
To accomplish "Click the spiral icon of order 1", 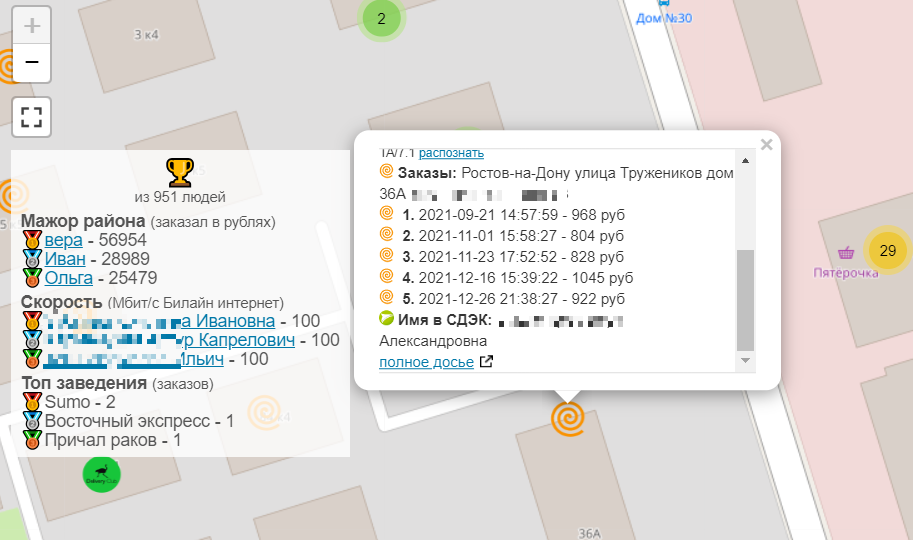I will (x=387, y=213).
